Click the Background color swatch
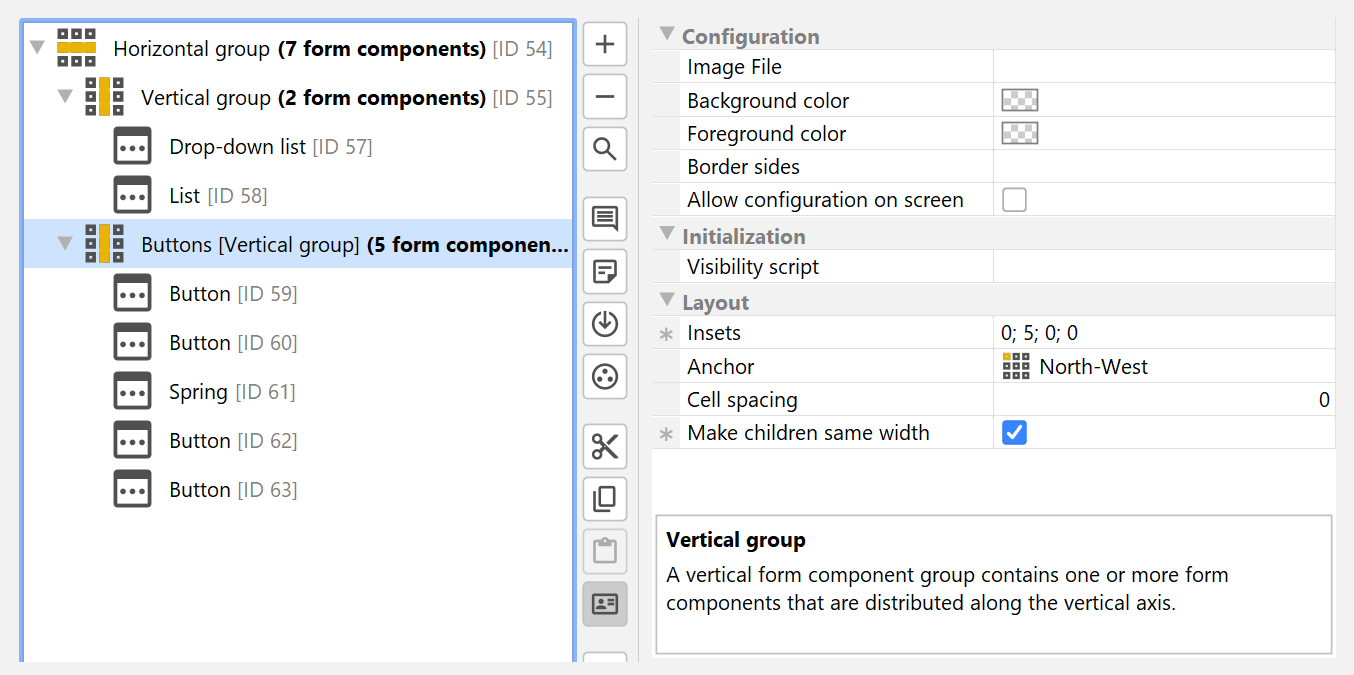The width and height of the screenshot is (1354, 675). [1019, 100]
